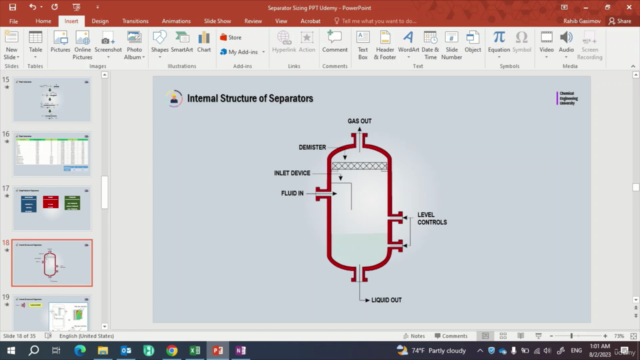Screen dimensions: 640x360
Task: Start presentation from beginning icon
Action: pyautogui.click(x=76, y=7)
